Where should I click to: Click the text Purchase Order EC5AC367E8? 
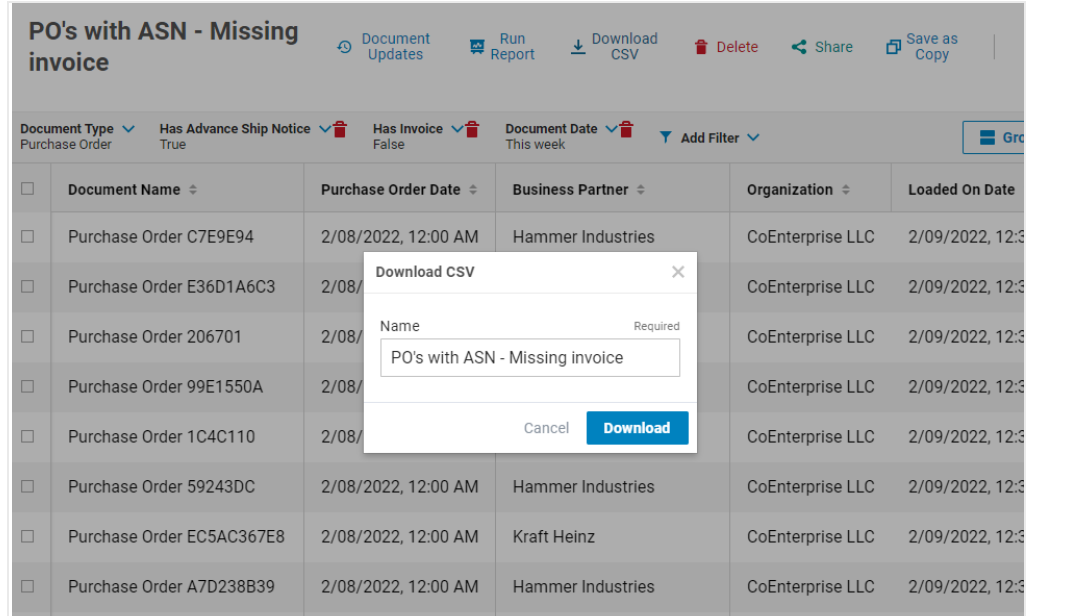[x=176, y=536]
